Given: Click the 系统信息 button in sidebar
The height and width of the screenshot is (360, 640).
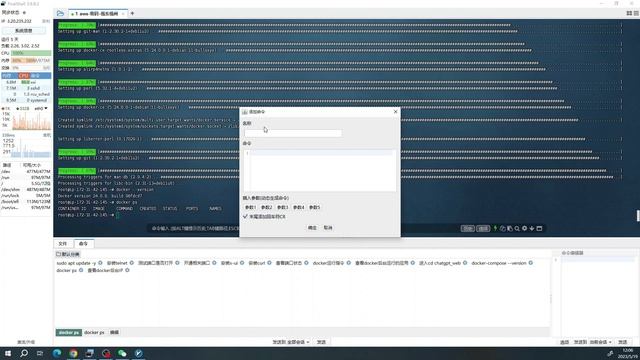Looking at the screenshot, I should click(24, 31).
